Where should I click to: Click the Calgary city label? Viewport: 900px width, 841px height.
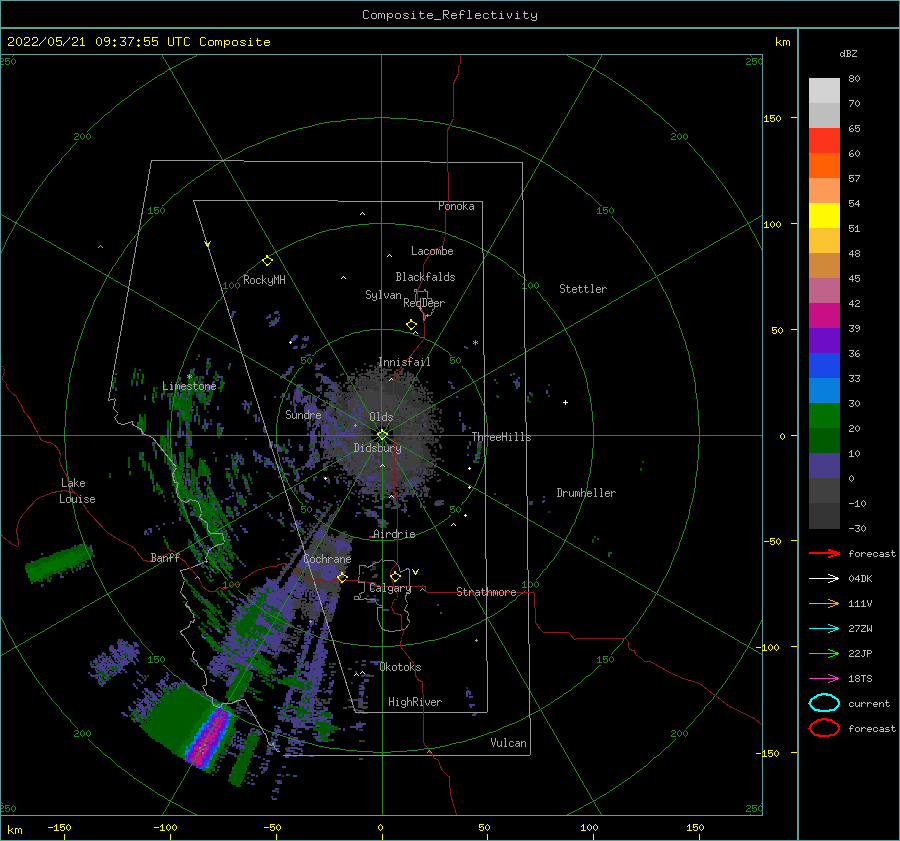[390, 588]
